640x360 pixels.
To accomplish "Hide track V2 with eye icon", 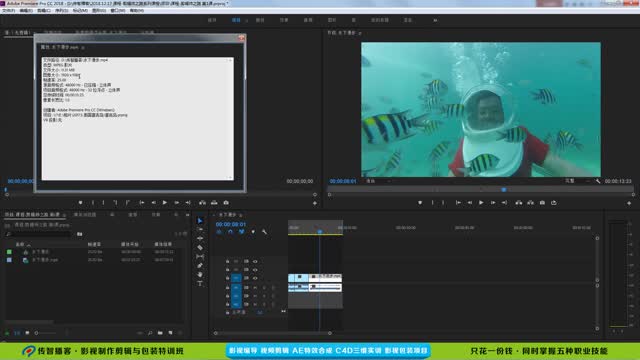I will 255,269.
